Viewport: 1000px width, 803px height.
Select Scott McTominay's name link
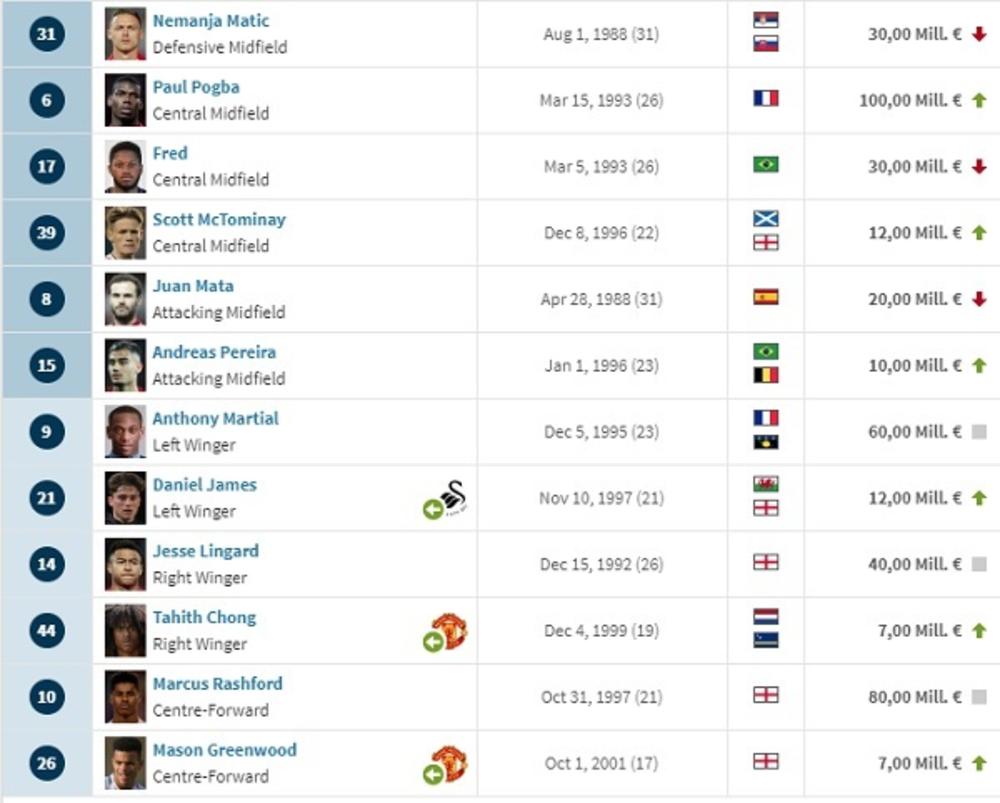point(219,219)
